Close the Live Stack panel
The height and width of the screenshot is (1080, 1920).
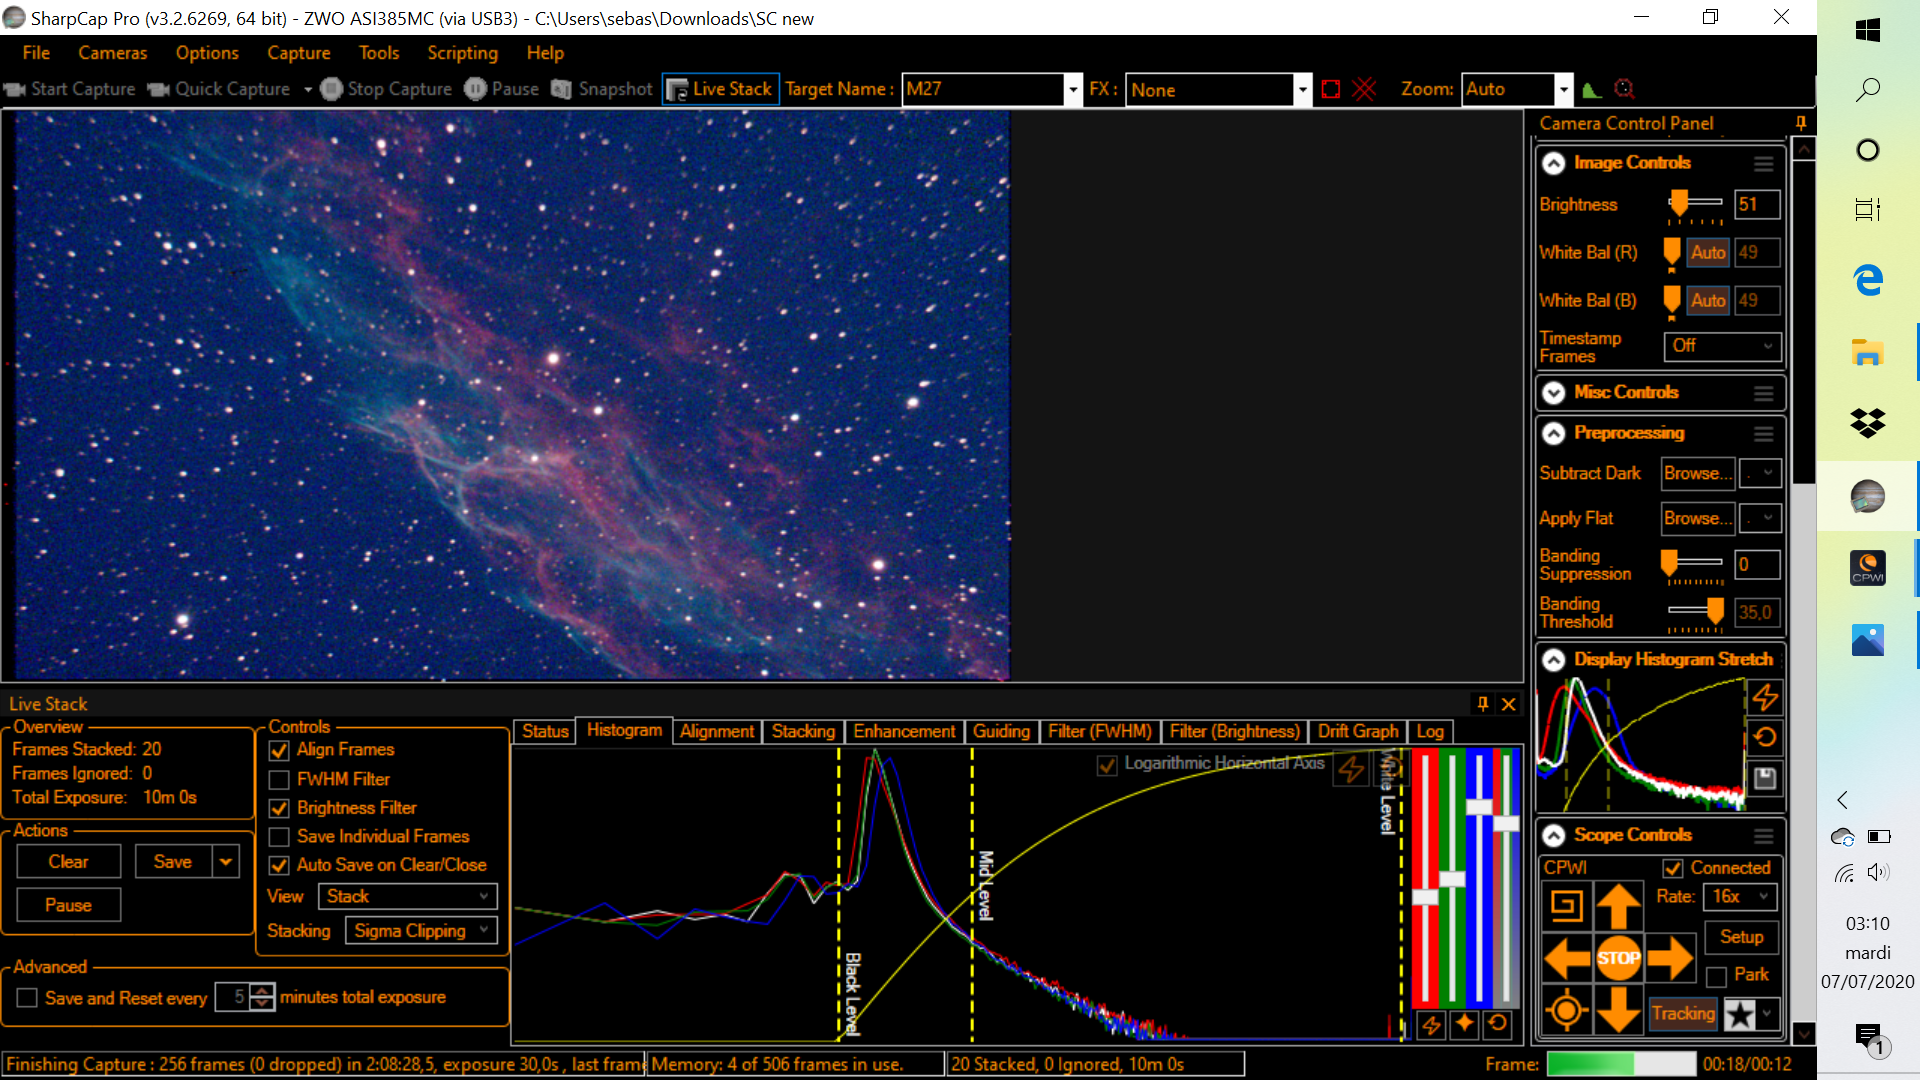pyautogui.click(x=1509, y=704)
